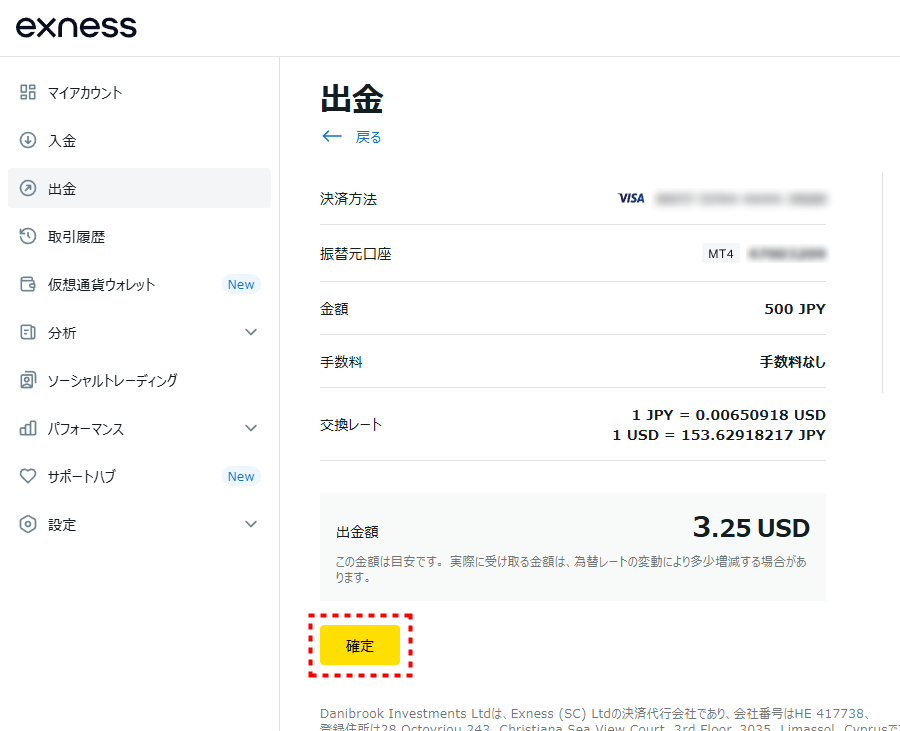Click the New badge beside 仮想通貨ウォレット
The height and width of the screenshot is (731, 900).
click(x=241, y=285)
